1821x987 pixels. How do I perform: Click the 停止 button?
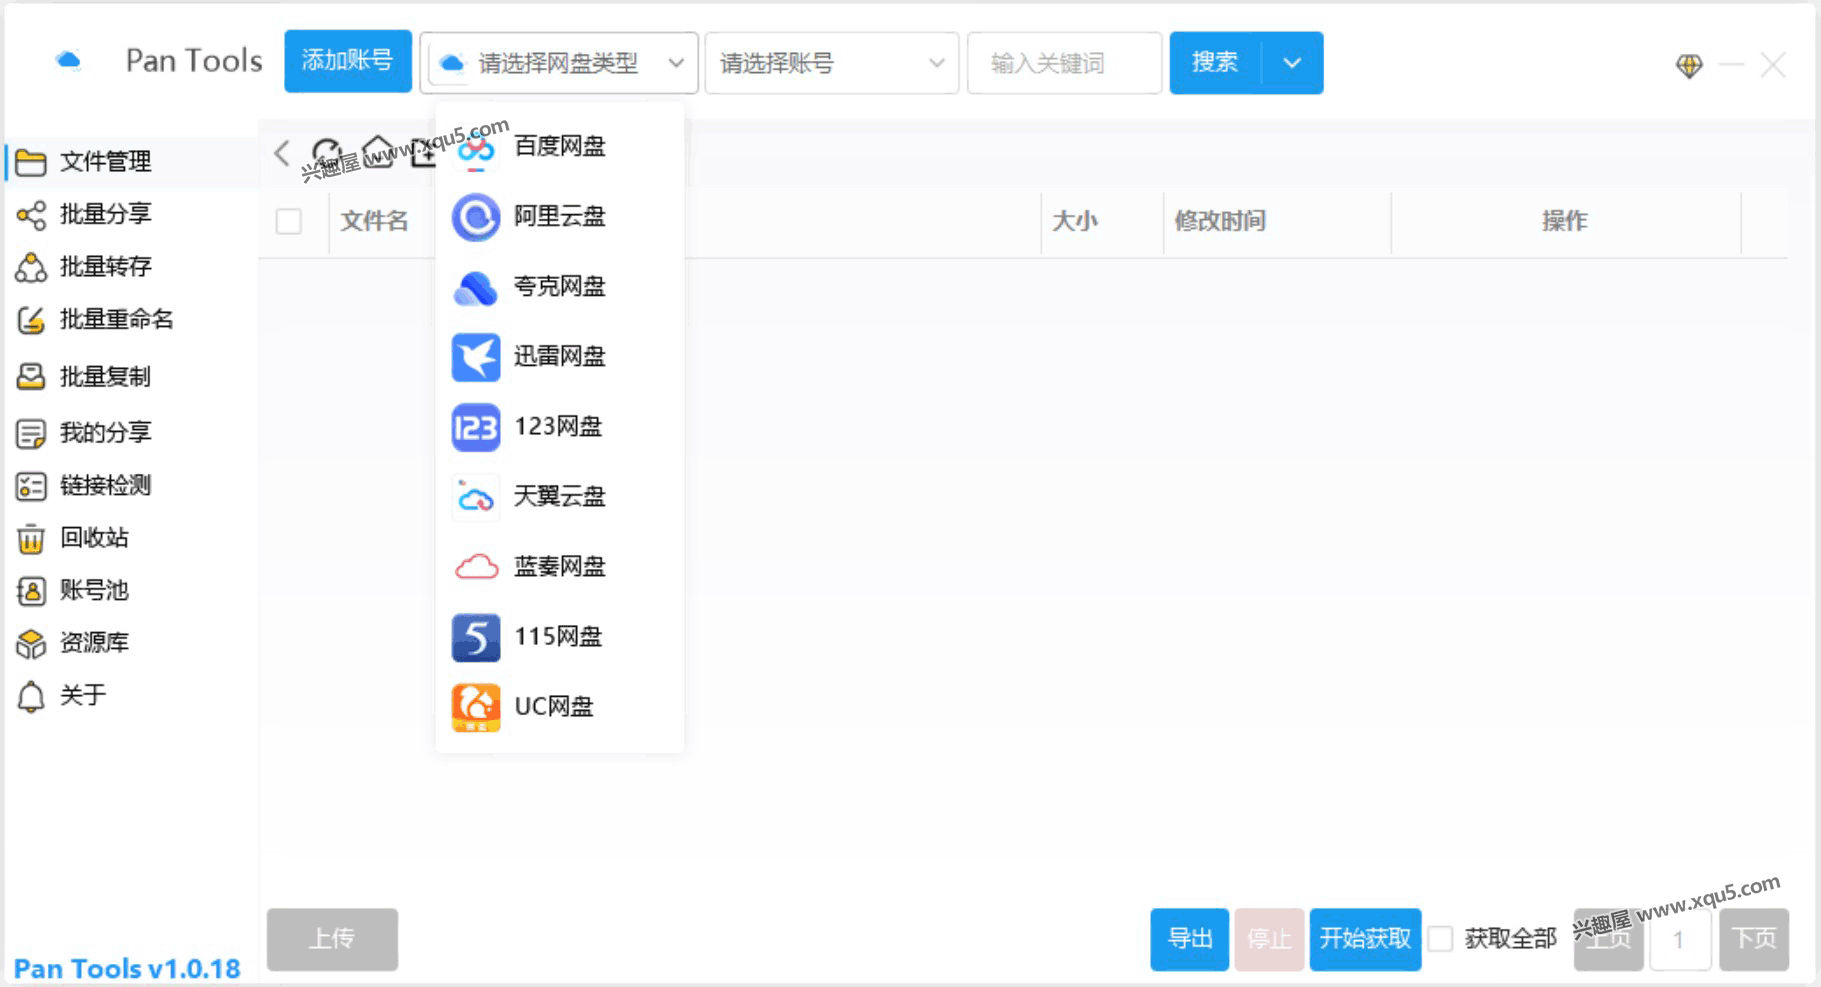point(1269,939)
